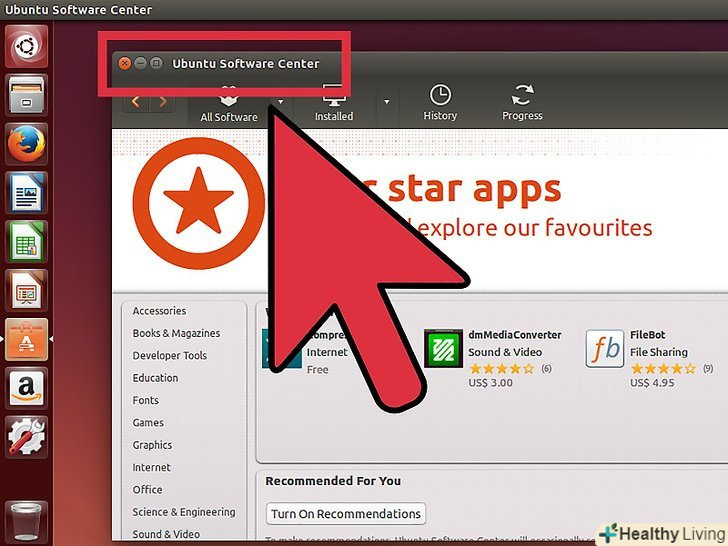Select the Games category
This screenshot has height=546, width=728.
pyautogui.click(x=148, y=422)
